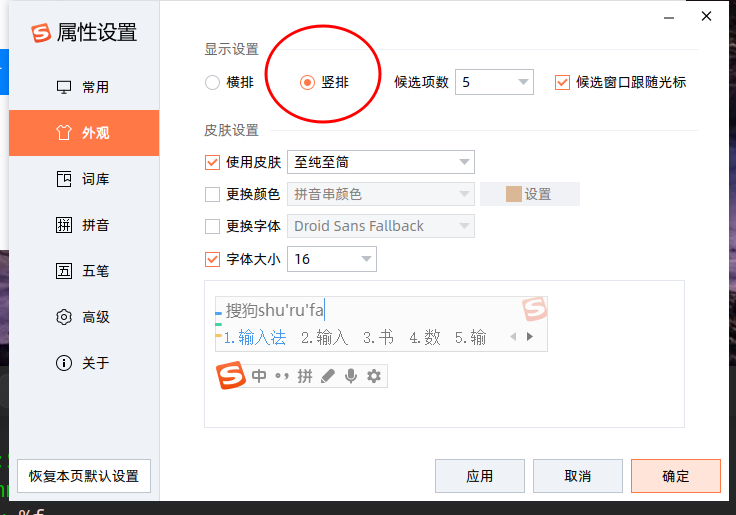Screen dimensions: 736x515
Task: Switch to the 拼音 tab
Action: coord(84,225)
